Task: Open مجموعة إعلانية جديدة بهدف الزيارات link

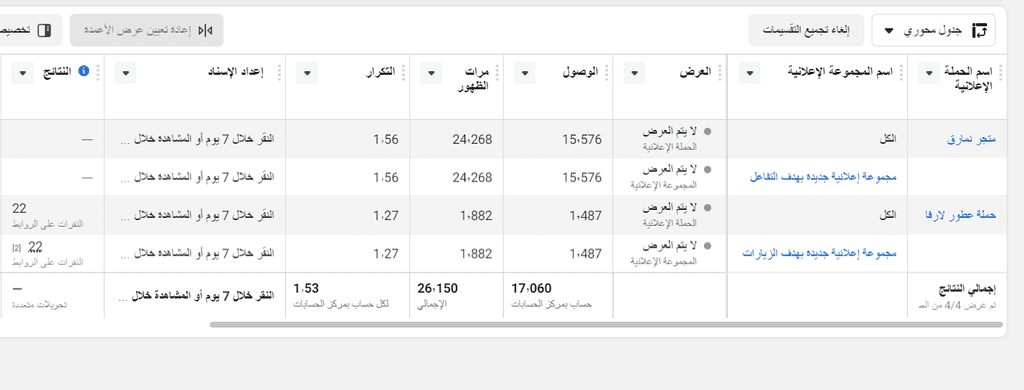Action: tap(819, 252)
